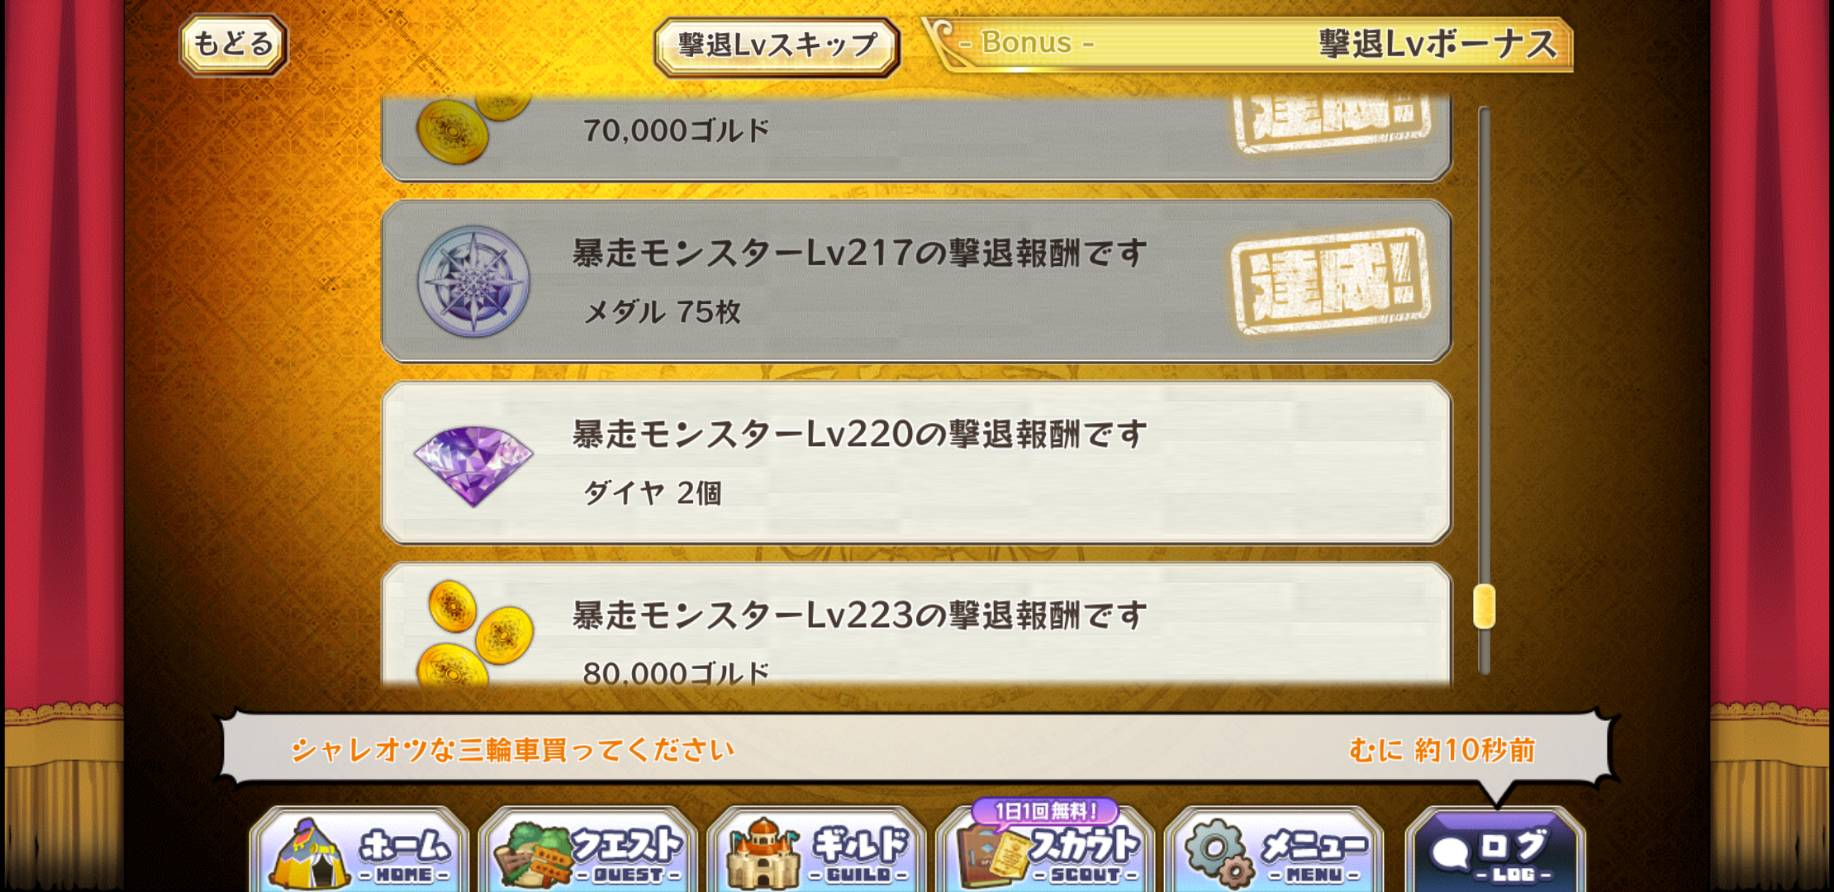This screenshot has width=1834, height=892.
Task: Click the purple diamond icon
Action: (473, 465)
